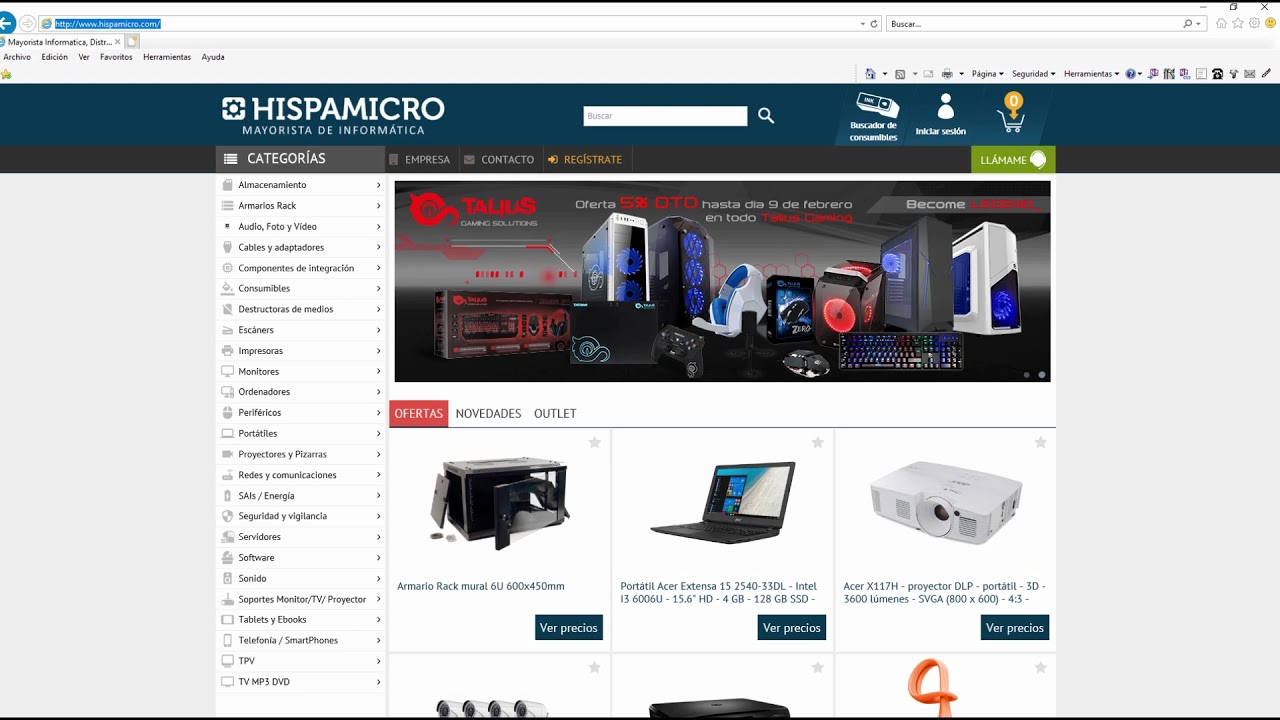1280x720 pixels.
Task: Open the REGÍSTRATE link
Action: [585, 159]
